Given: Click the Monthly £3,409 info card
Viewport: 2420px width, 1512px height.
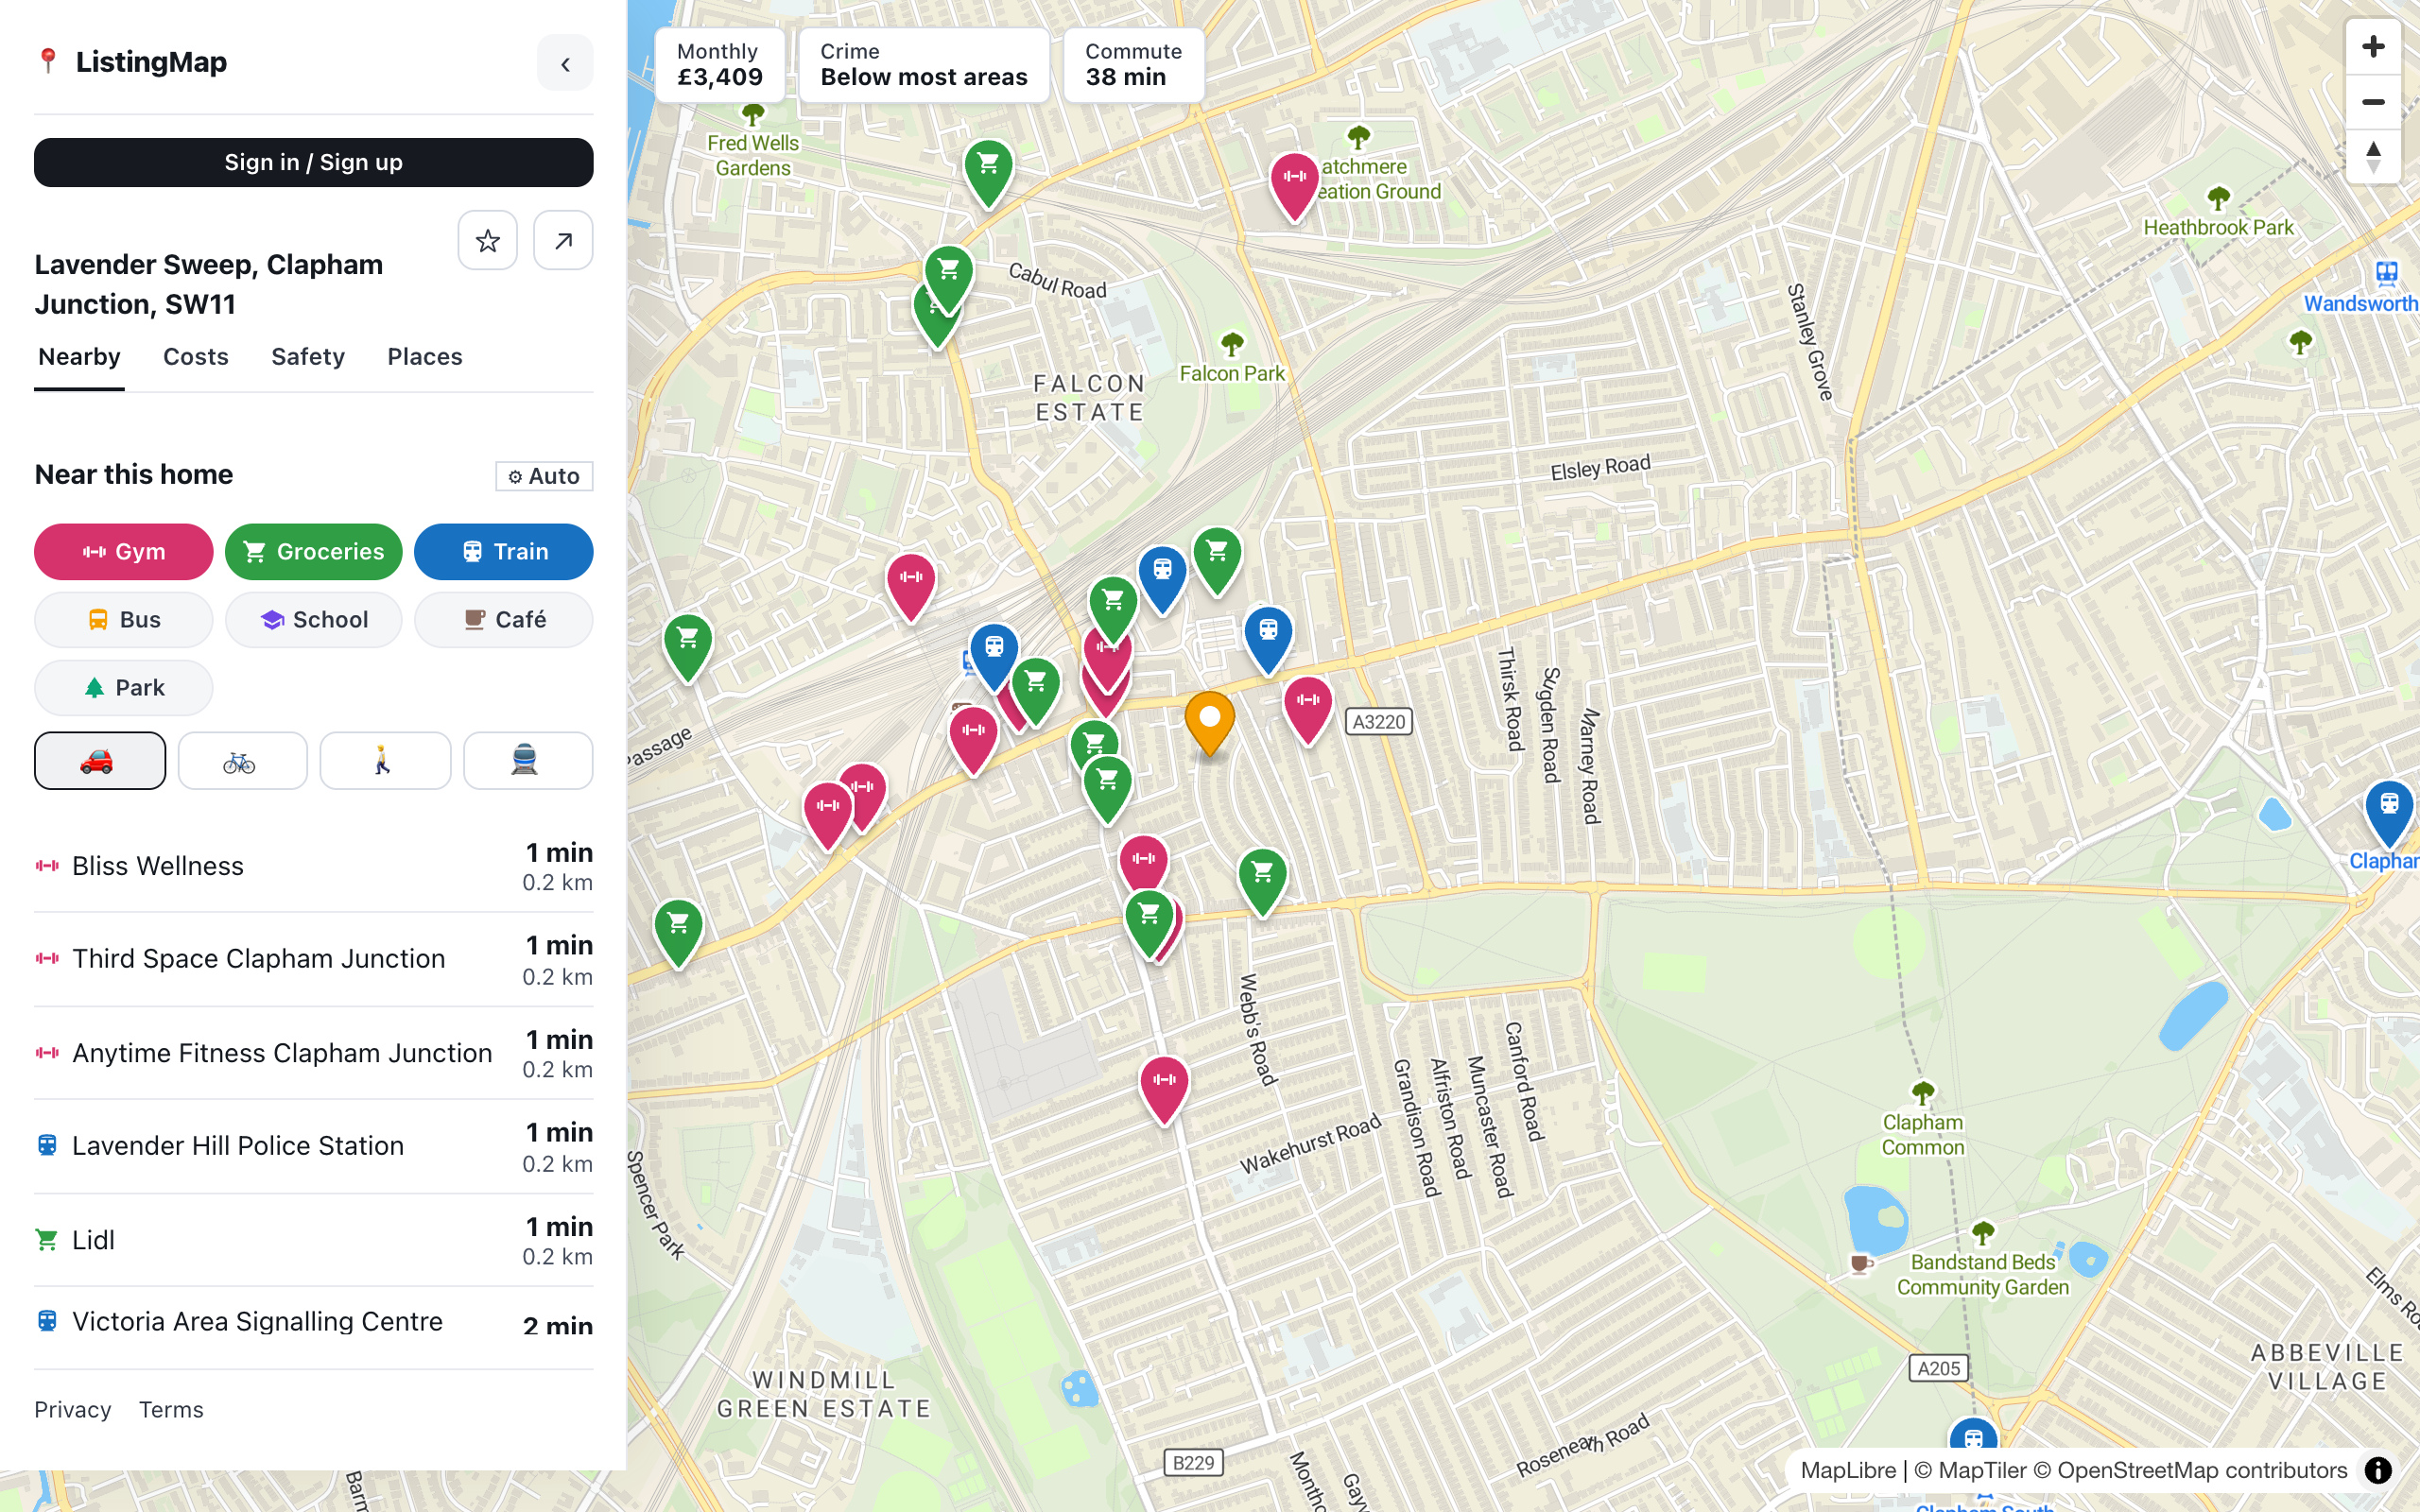Looking at the screenshot, I should [720, 65].
